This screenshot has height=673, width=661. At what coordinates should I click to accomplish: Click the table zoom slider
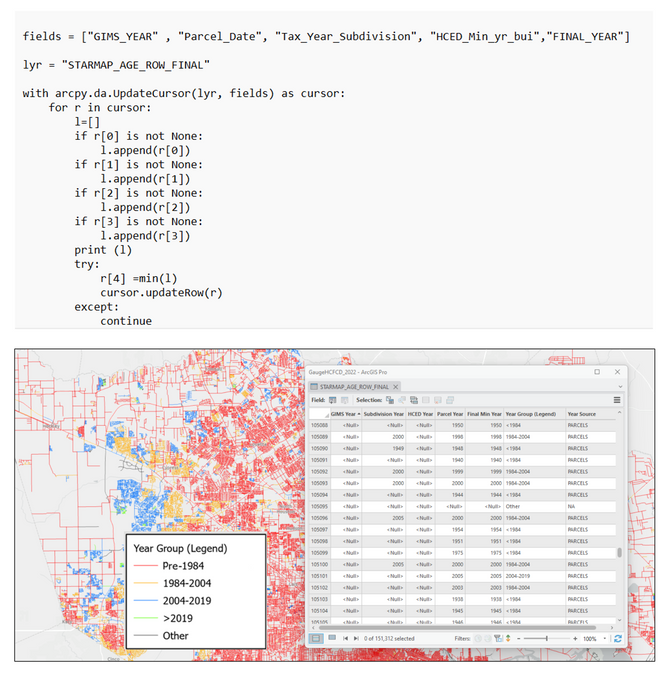click(x=547, y=637)
